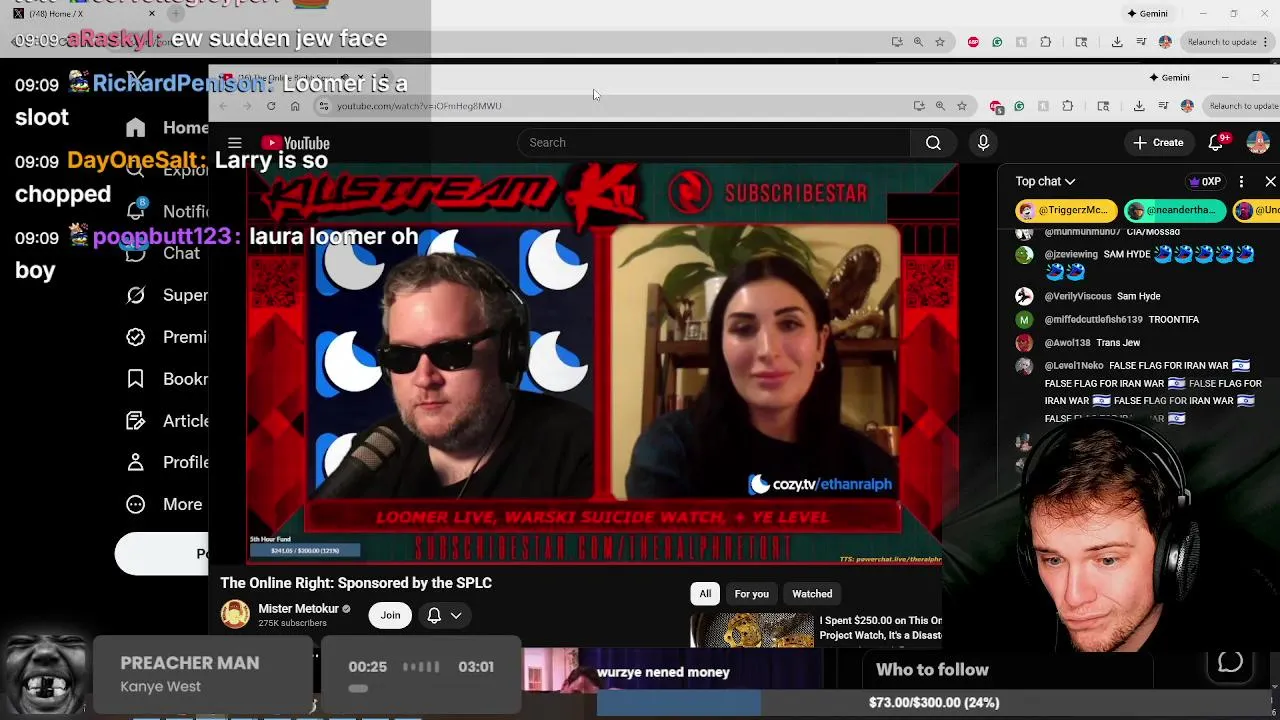Open X Notifications bell in sidebar
This screenshot has width=1280, height=720.
click(136, 209)
